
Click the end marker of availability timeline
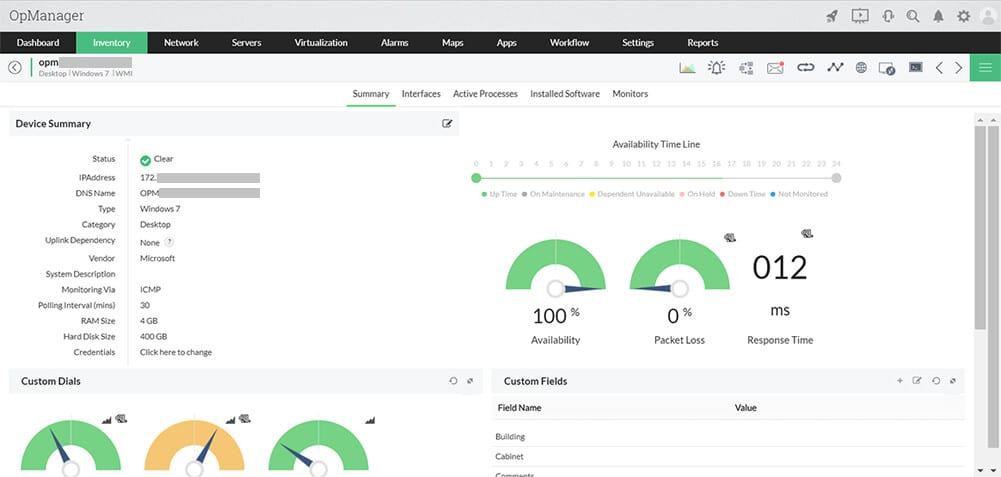click(836, 178)
